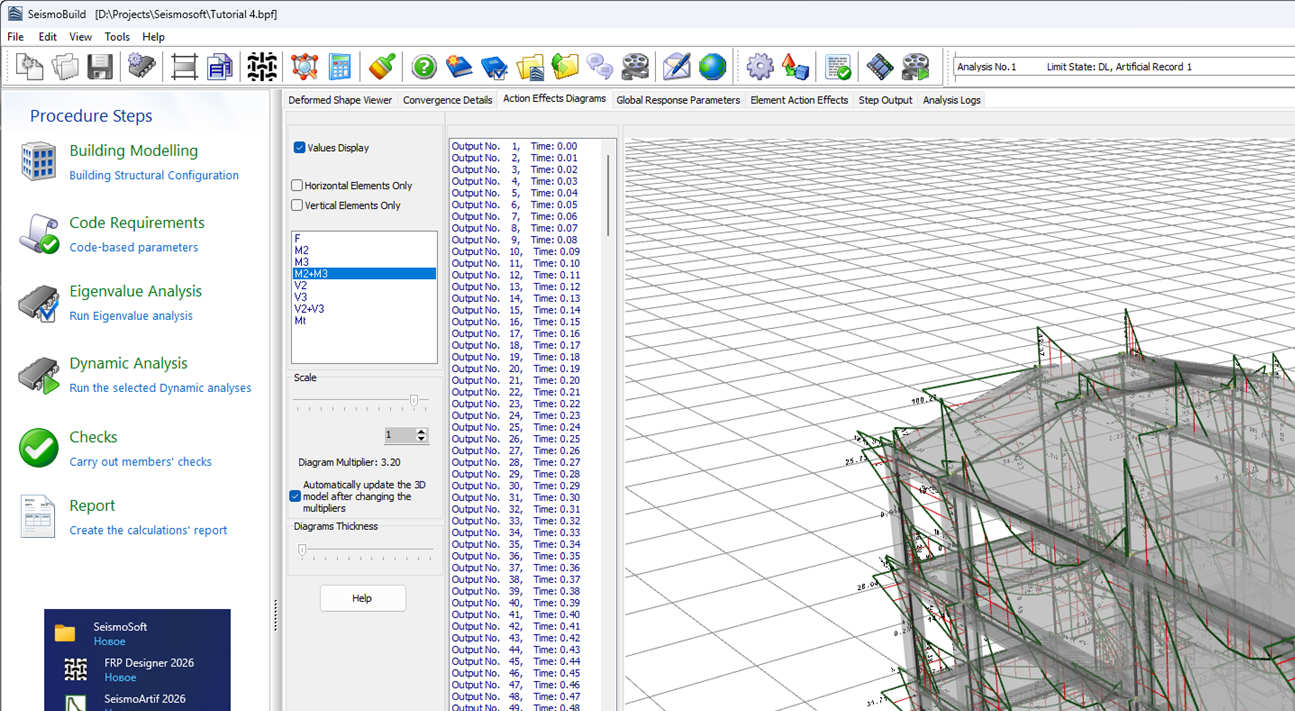Click the Scale slider handle
Screen dimensions: 1295x711
tap(414, 400)
